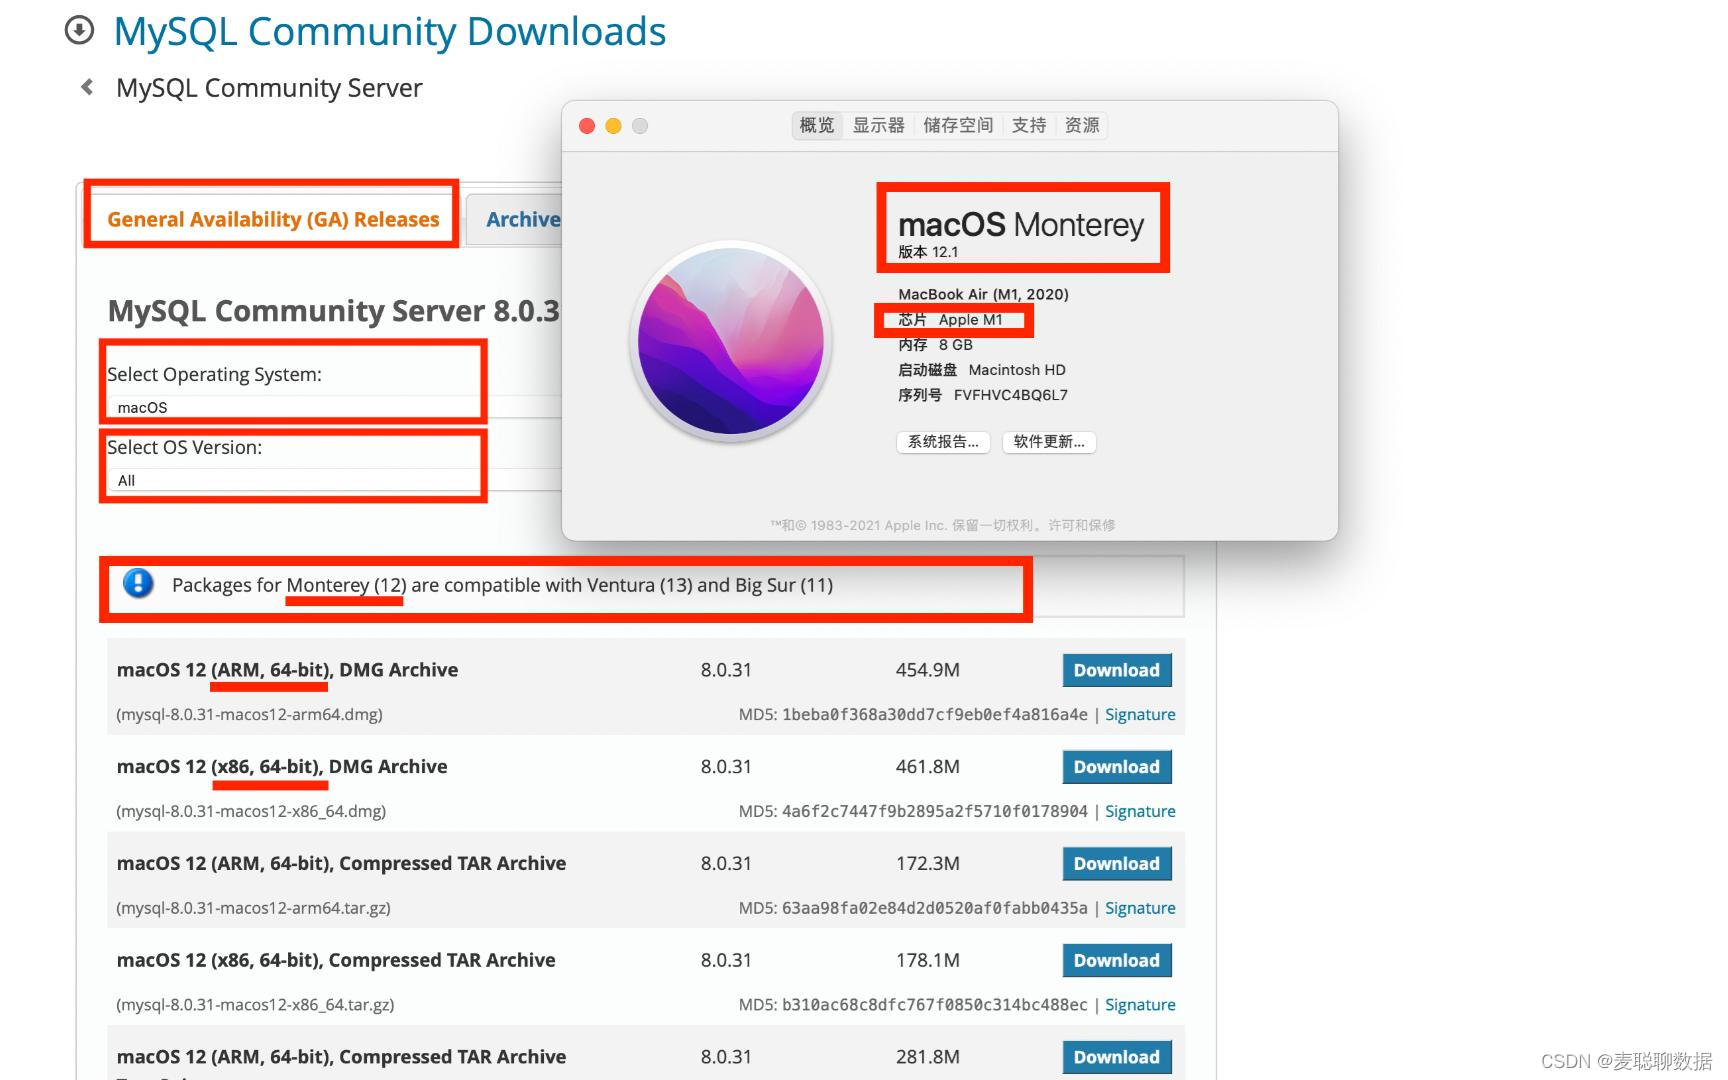1728x1080 pixels.
Task: Click the macOS Monterey logo image
Action: click(732, 340)
